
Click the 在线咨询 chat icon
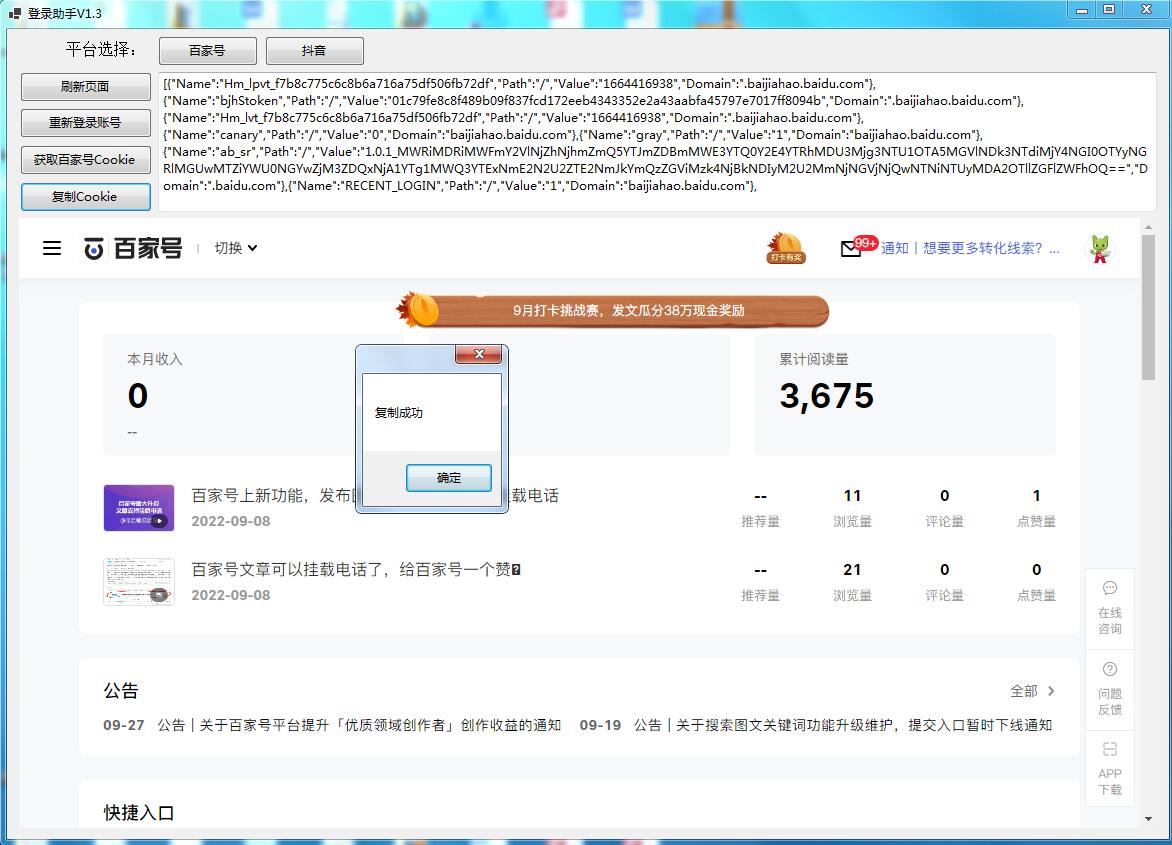point(1110,588)
